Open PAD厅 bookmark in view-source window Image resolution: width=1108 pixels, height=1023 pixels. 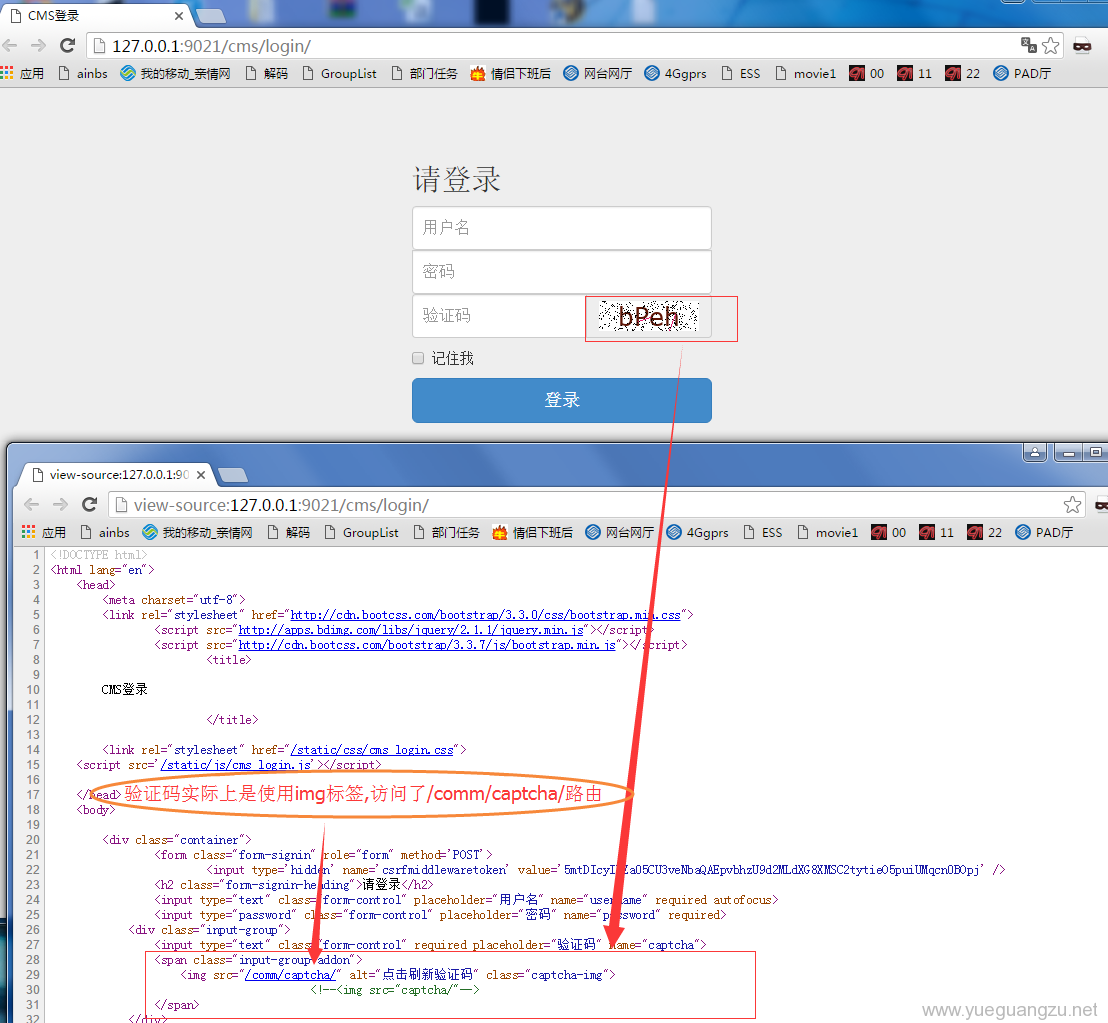[x=1044, y=532]
